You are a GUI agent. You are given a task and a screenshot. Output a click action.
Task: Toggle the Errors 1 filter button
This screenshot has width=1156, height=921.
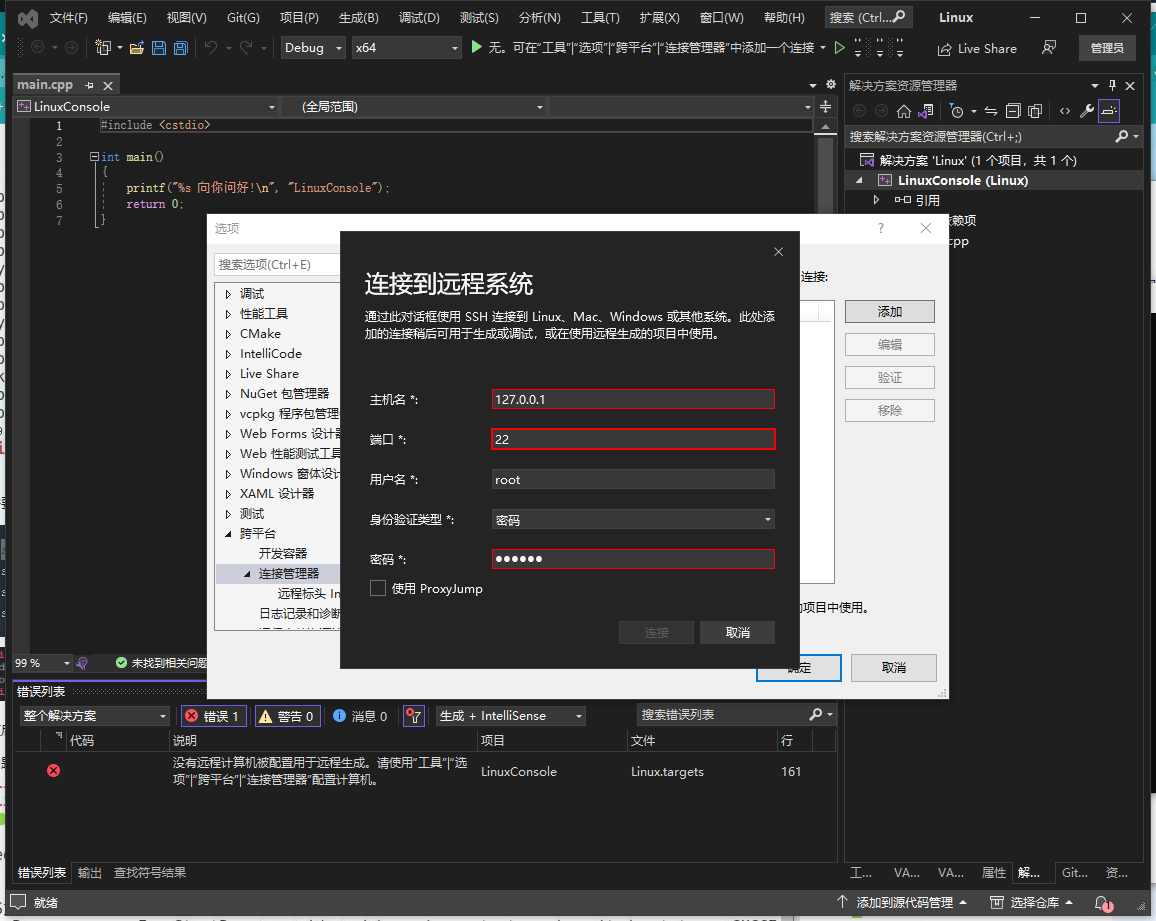point(213,716)
